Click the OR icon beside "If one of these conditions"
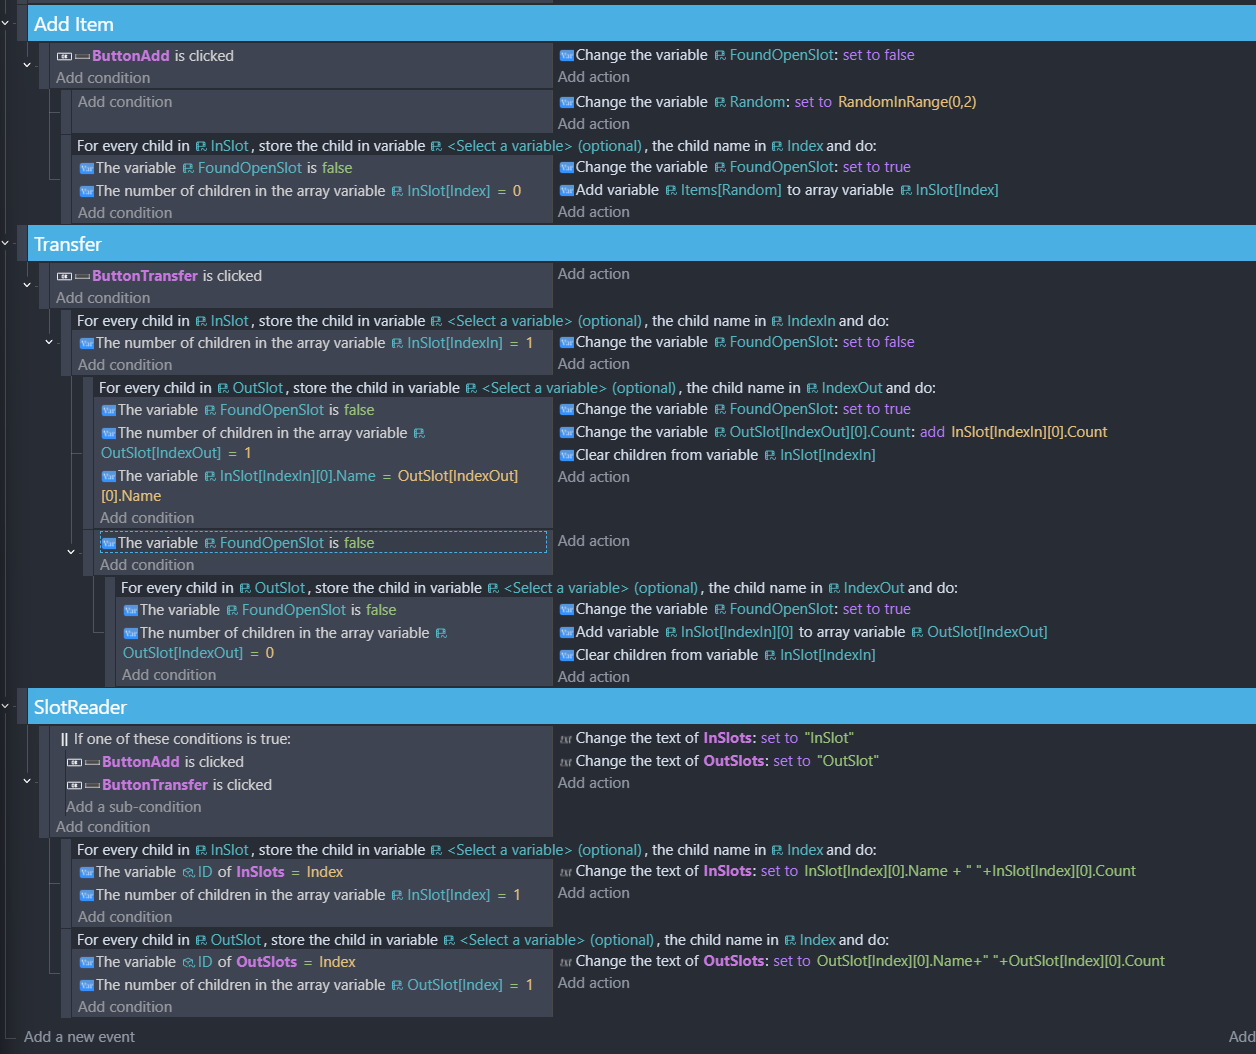The height and width of the screenshot is (1054, 1256). pyautogui.click(x=65, y=740)
